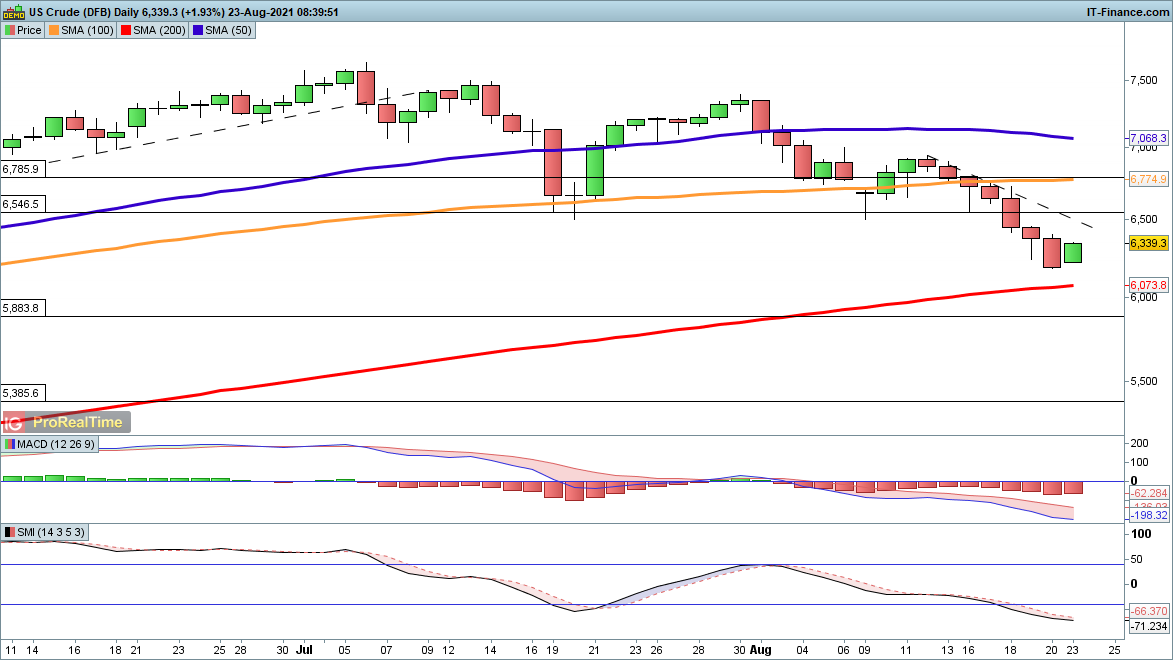The width and height of the screenshot is (1173, 660).
Task: Select the 5,883.8 support level label
Action: (x=21, y=308)
